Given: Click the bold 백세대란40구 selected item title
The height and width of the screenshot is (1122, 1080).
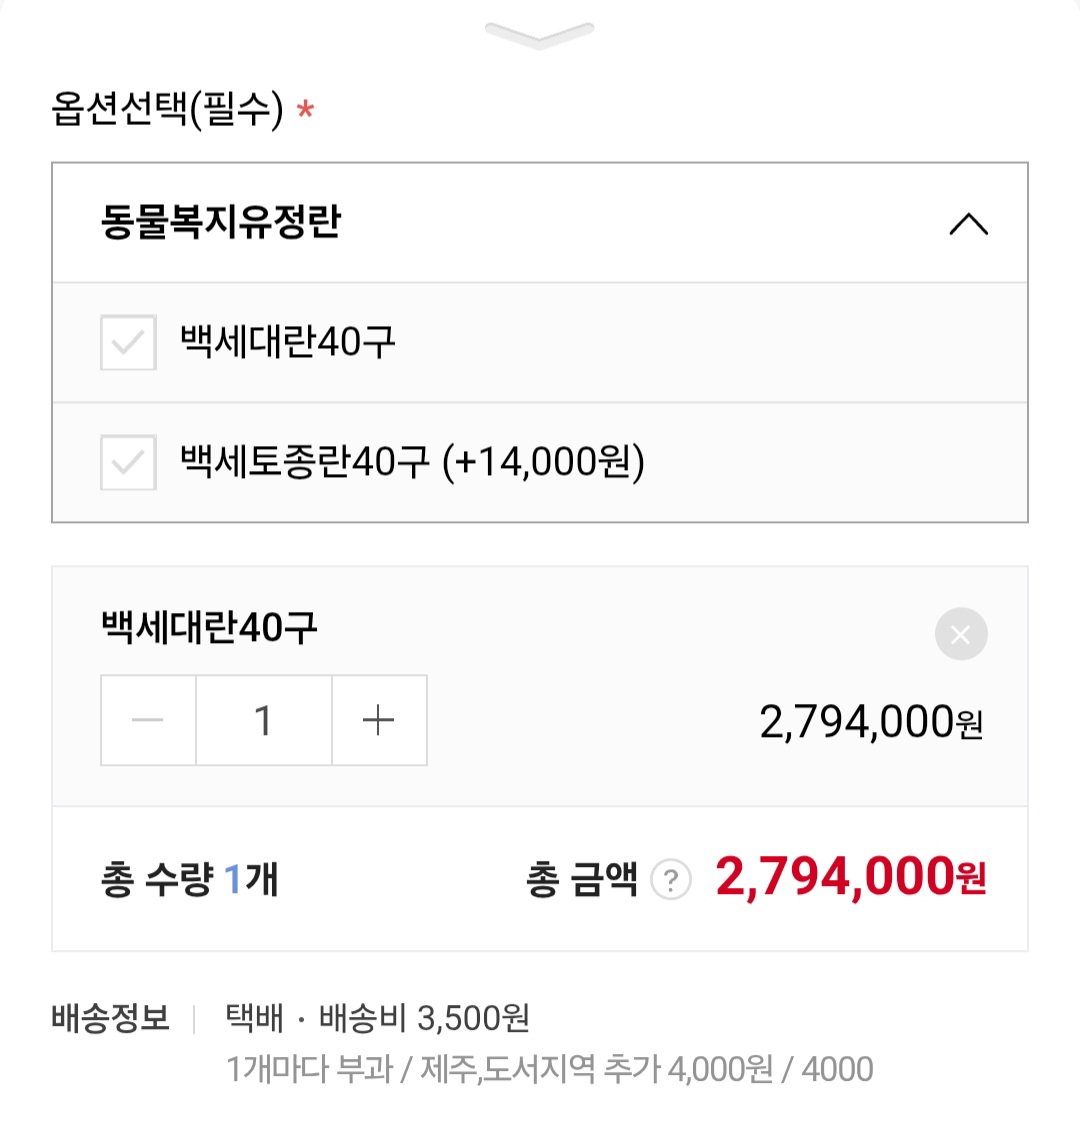Looking at the screenshot, I should click(x=209, y=628).
